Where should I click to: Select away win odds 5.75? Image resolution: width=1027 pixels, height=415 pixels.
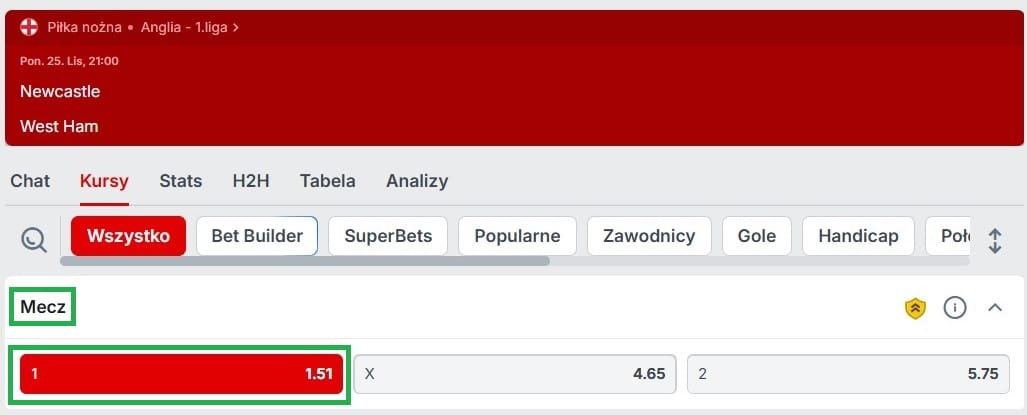click(x=848, y=374)
